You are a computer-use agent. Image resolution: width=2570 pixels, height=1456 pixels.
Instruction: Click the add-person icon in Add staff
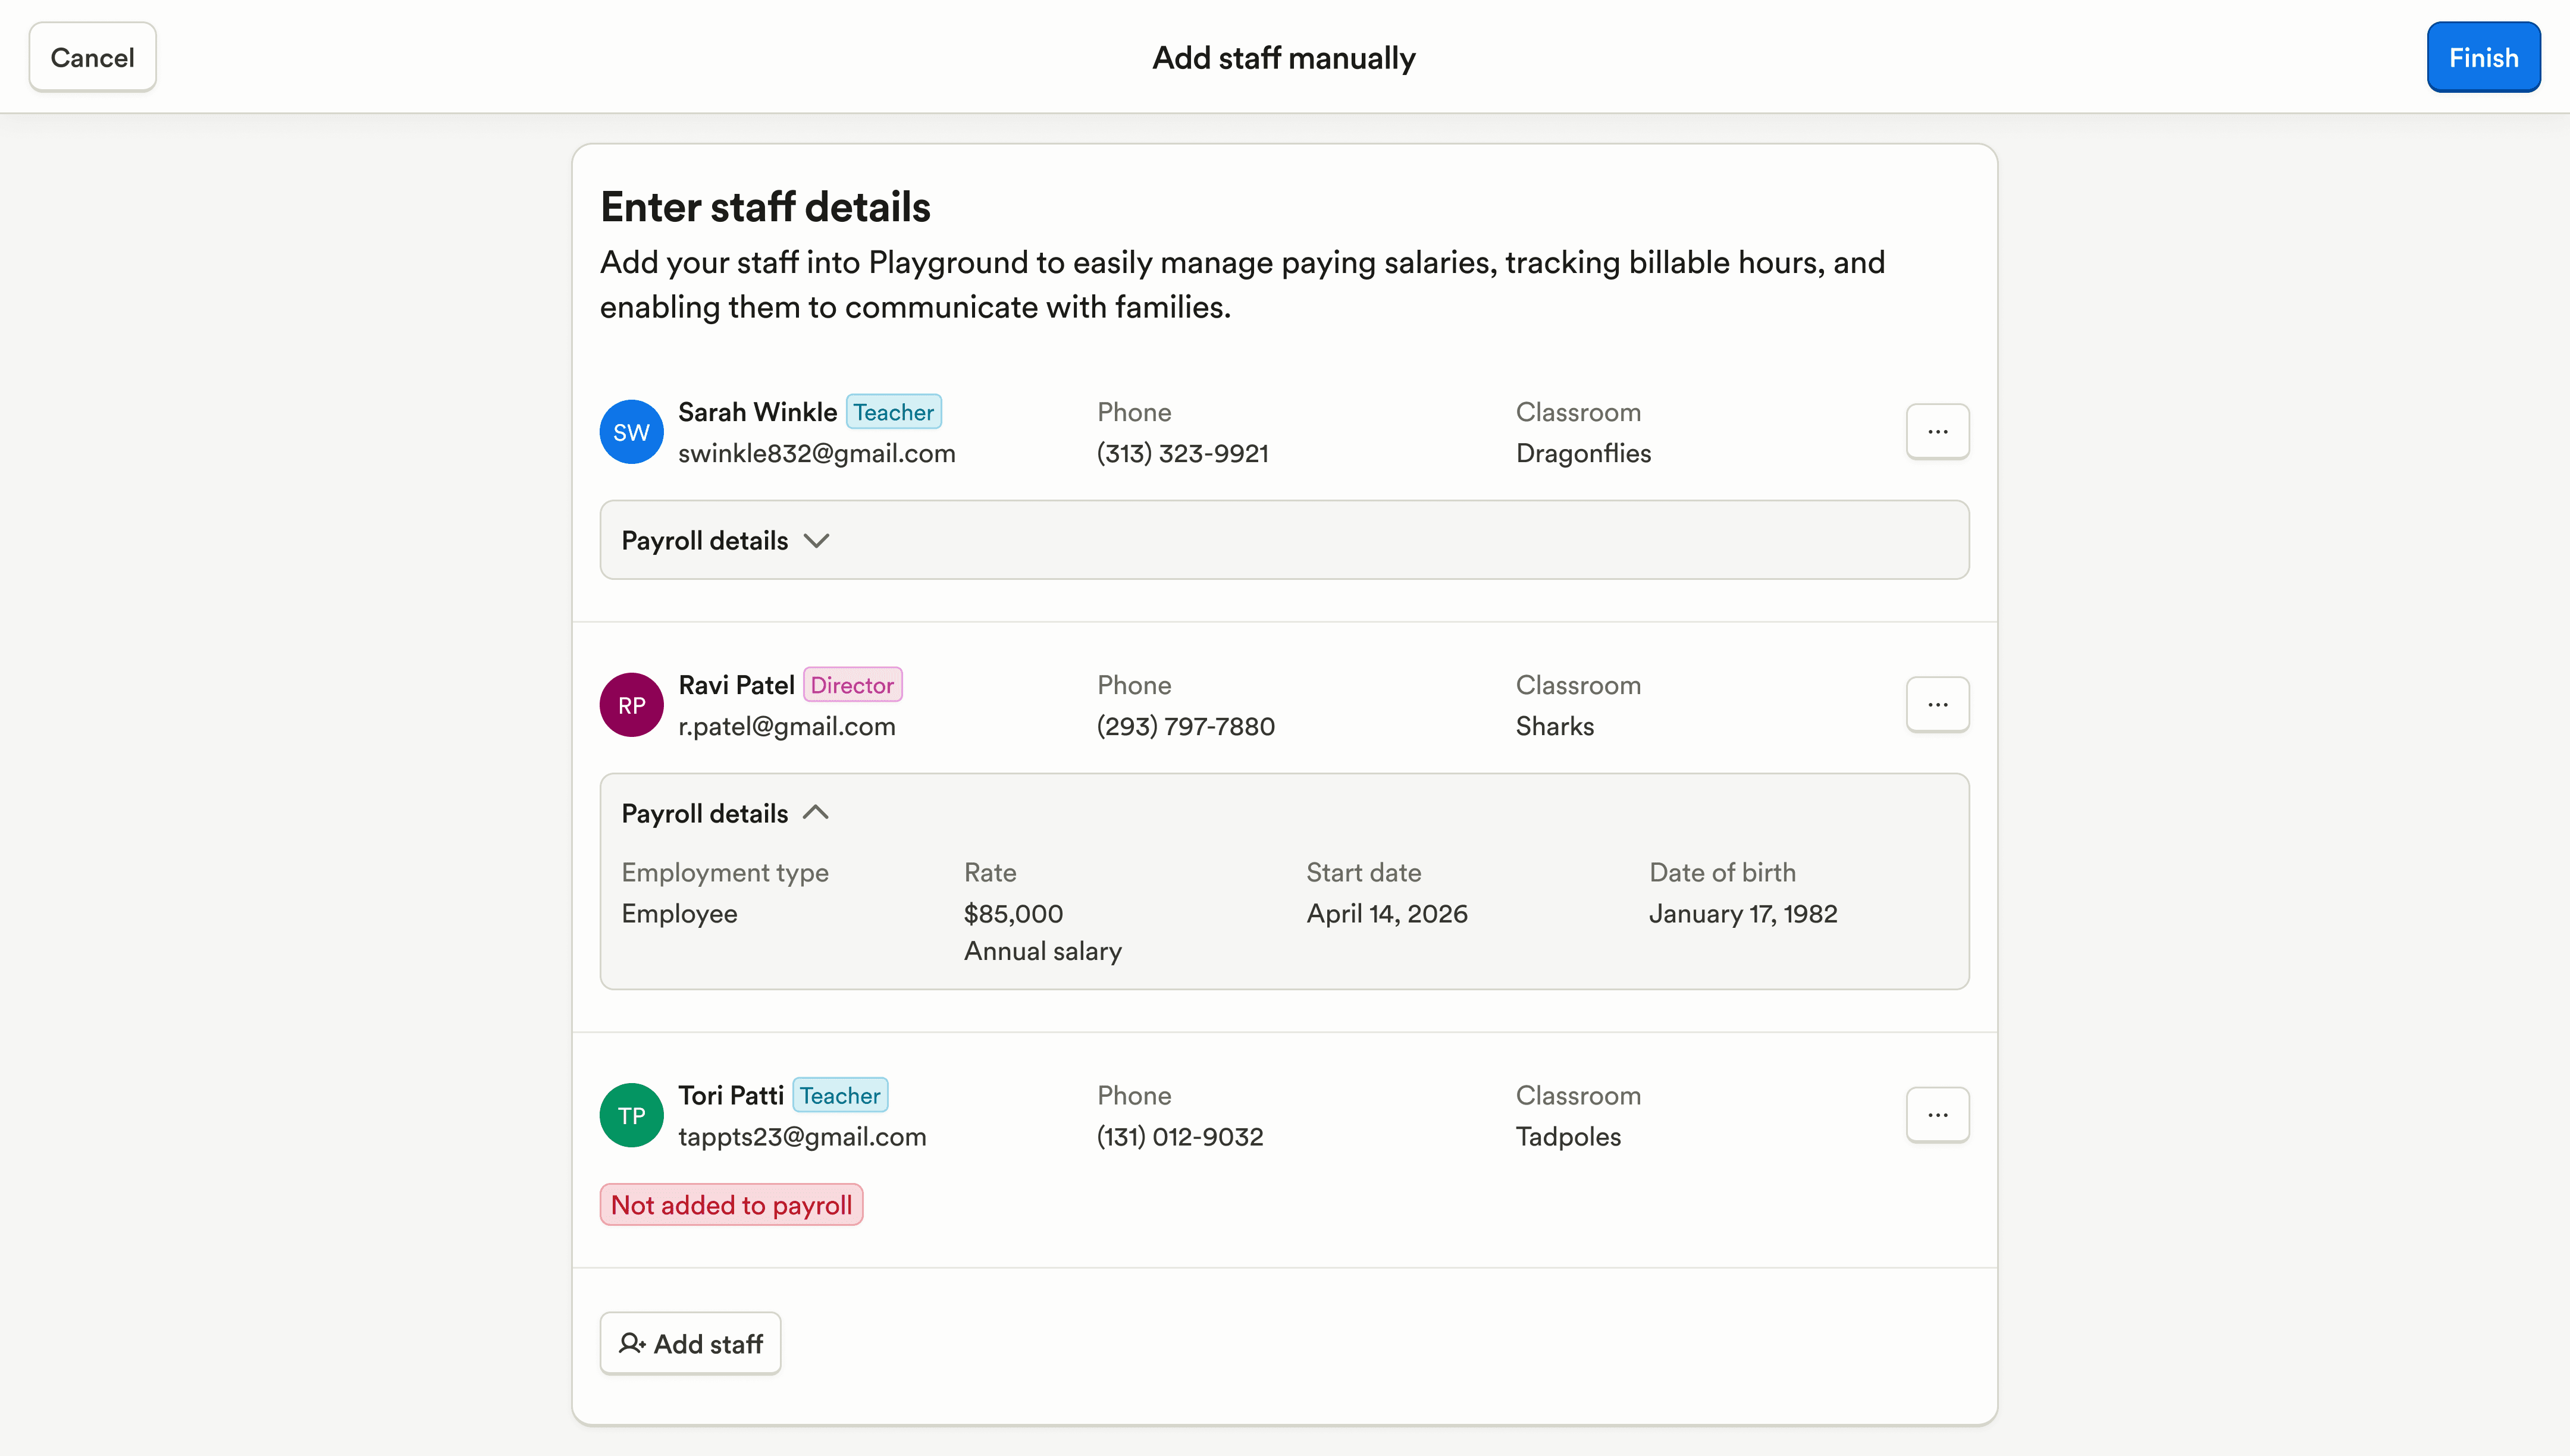click(x=632, y=1343)
